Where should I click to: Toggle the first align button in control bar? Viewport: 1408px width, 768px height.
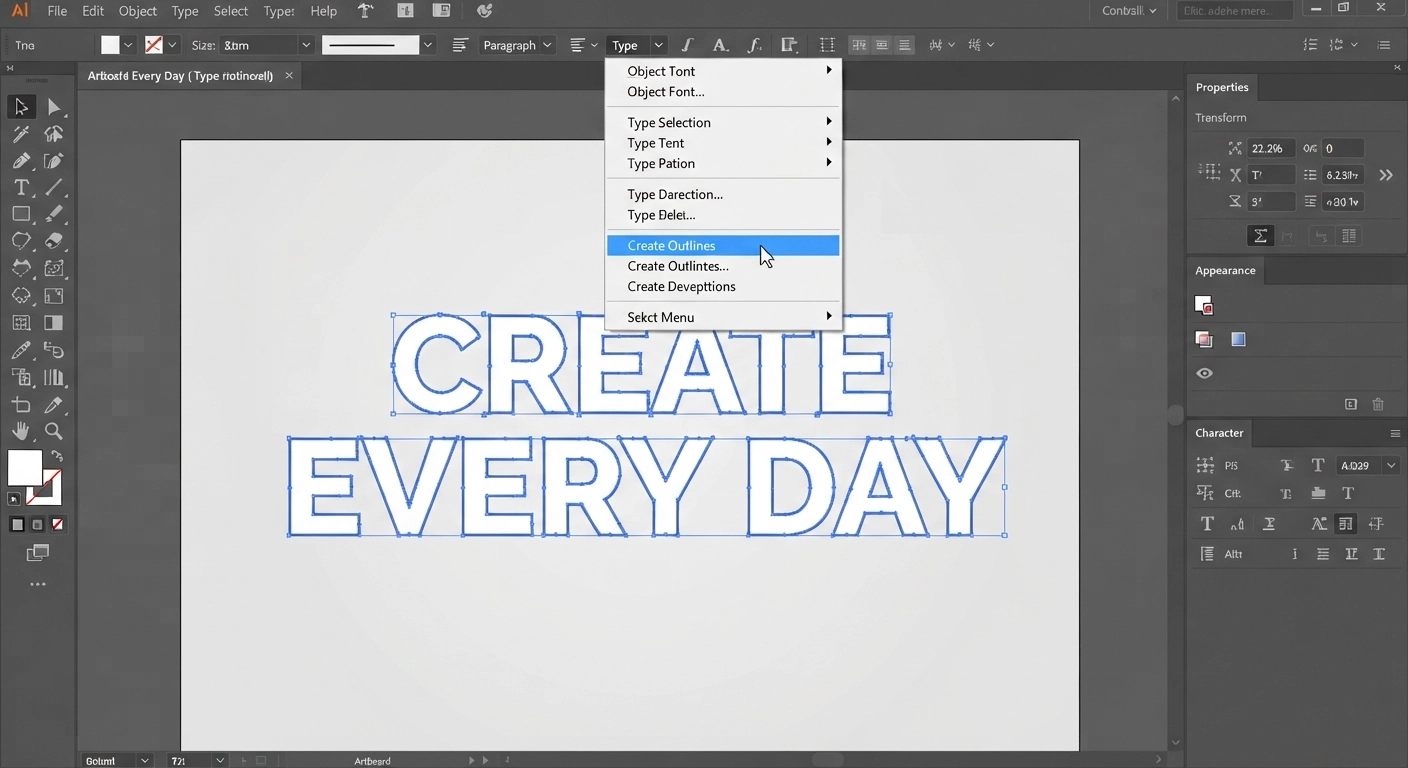859,45
